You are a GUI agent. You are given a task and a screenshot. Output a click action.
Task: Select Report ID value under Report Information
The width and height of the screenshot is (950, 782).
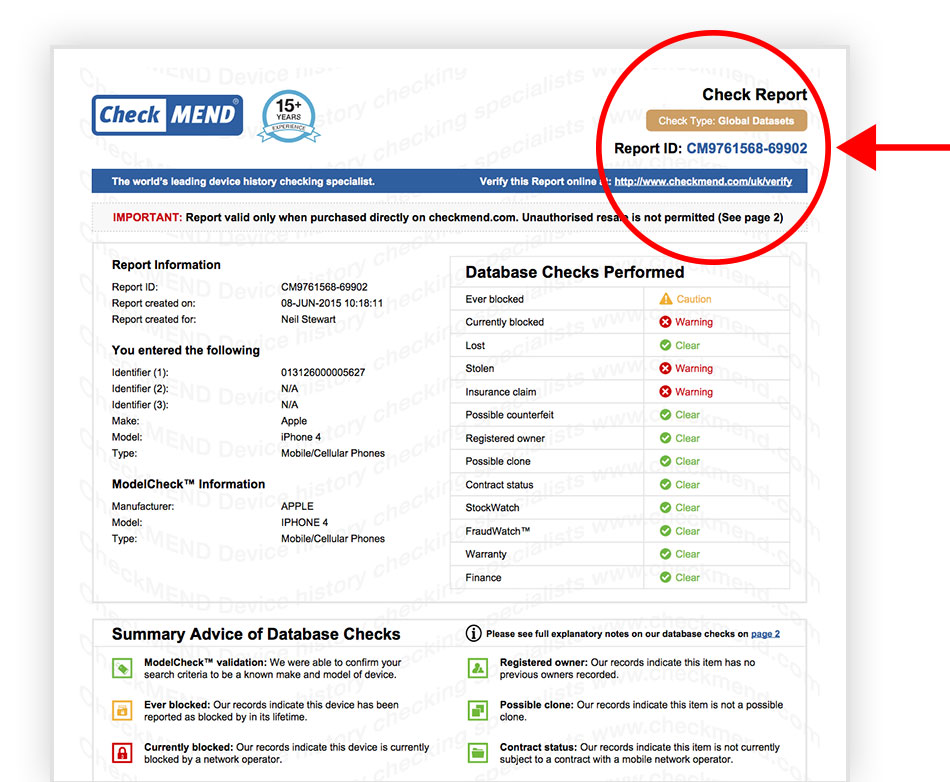[x=324, y=287]
